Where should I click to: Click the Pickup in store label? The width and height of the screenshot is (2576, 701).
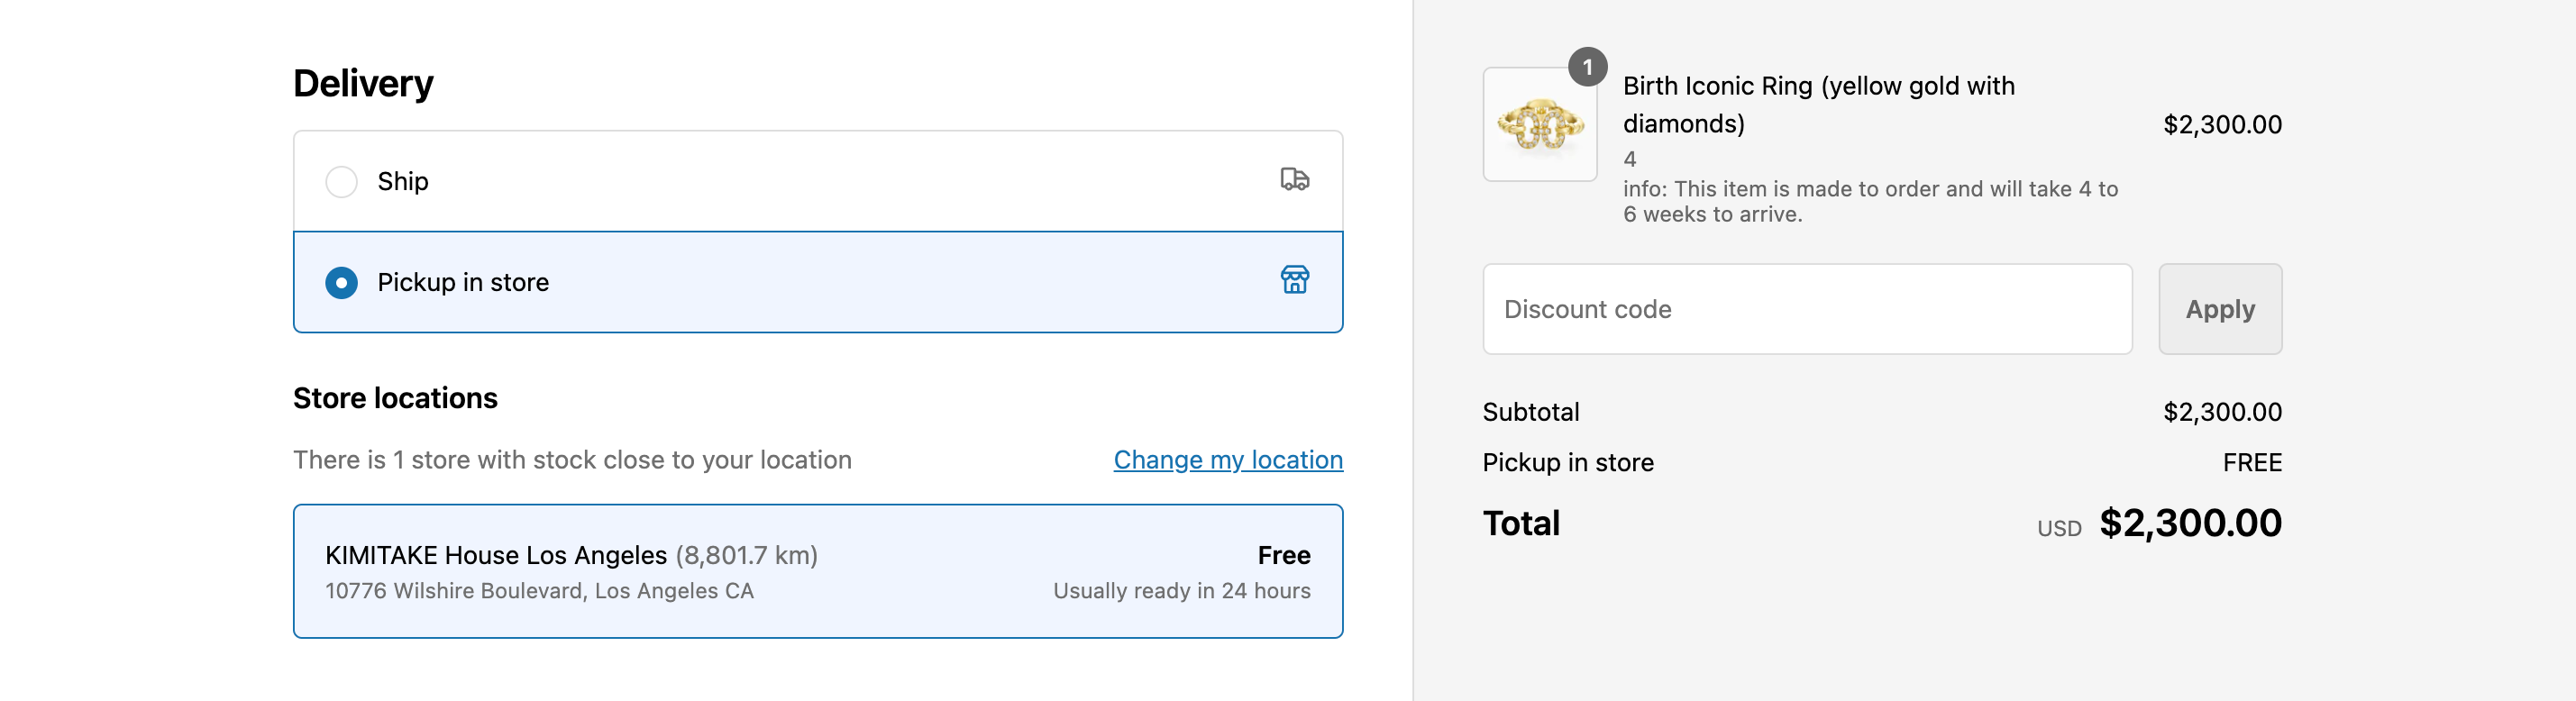463,283
